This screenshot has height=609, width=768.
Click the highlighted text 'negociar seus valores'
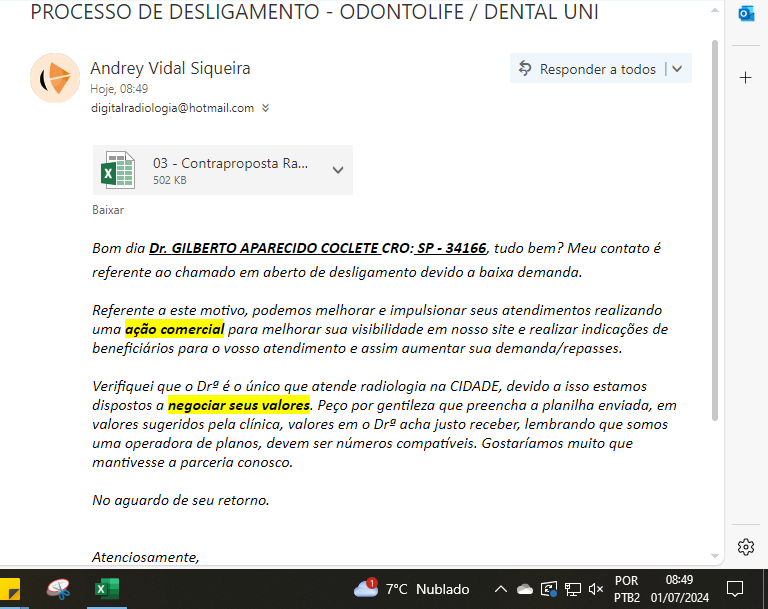coord(239,405)
